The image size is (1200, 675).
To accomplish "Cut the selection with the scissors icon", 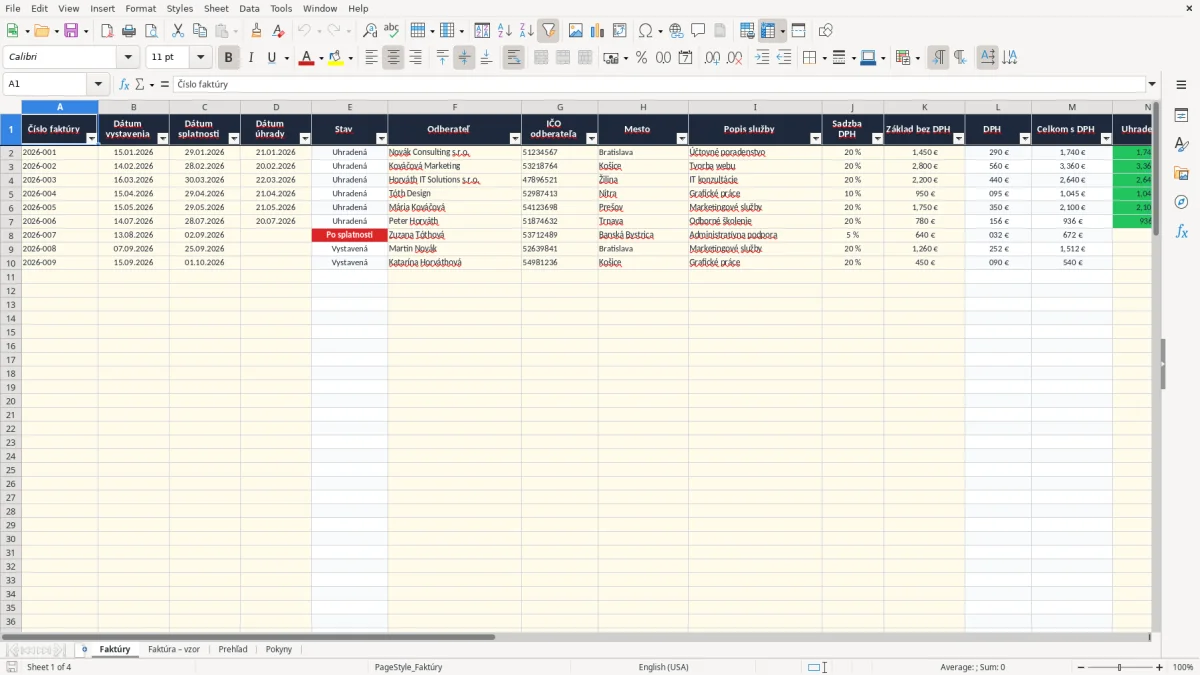I will [x=178, y=31].
